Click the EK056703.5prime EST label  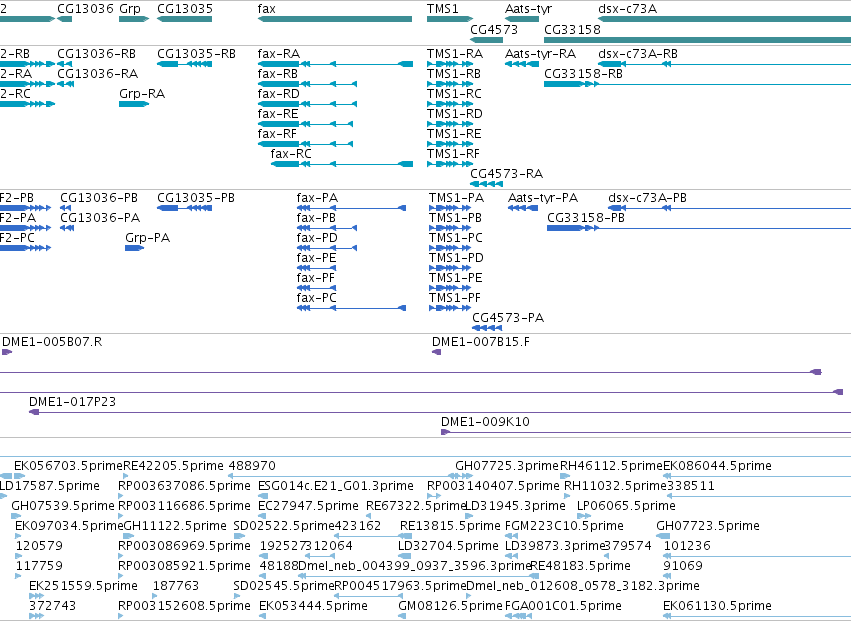[x=68, y=466]
